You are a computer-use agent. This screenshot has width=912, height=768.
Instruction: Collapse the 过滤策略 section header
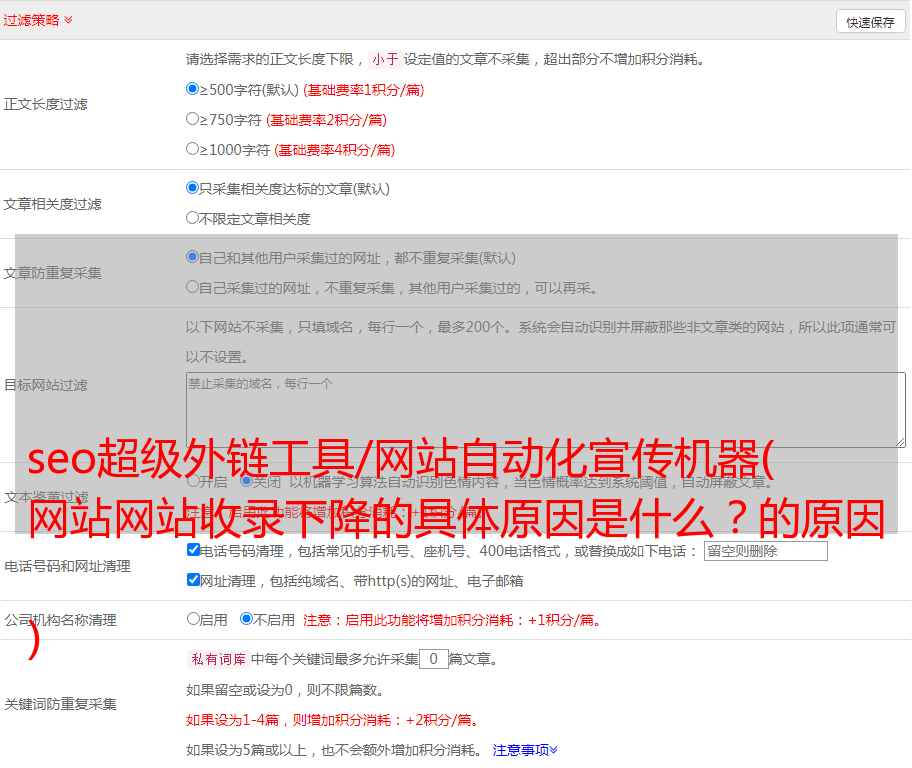coord(38,20)
